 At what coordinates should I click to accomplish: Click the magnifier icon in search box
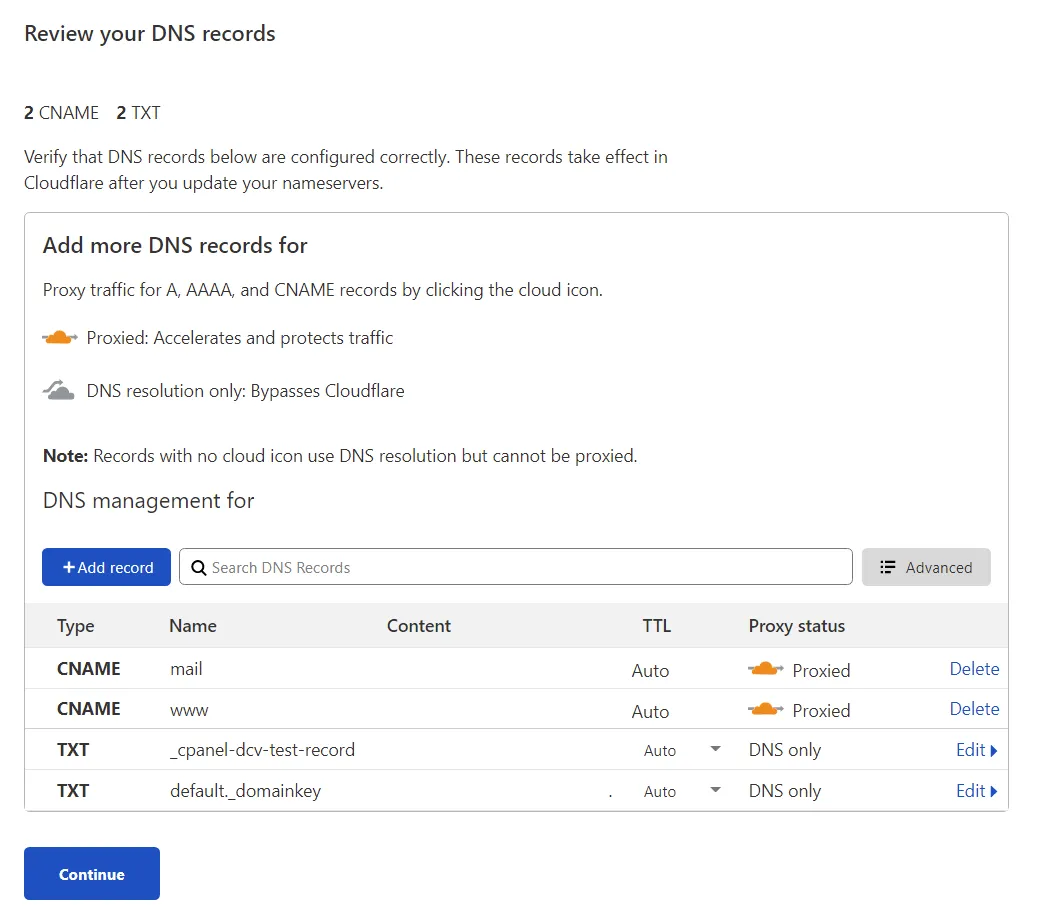[198, 568]
